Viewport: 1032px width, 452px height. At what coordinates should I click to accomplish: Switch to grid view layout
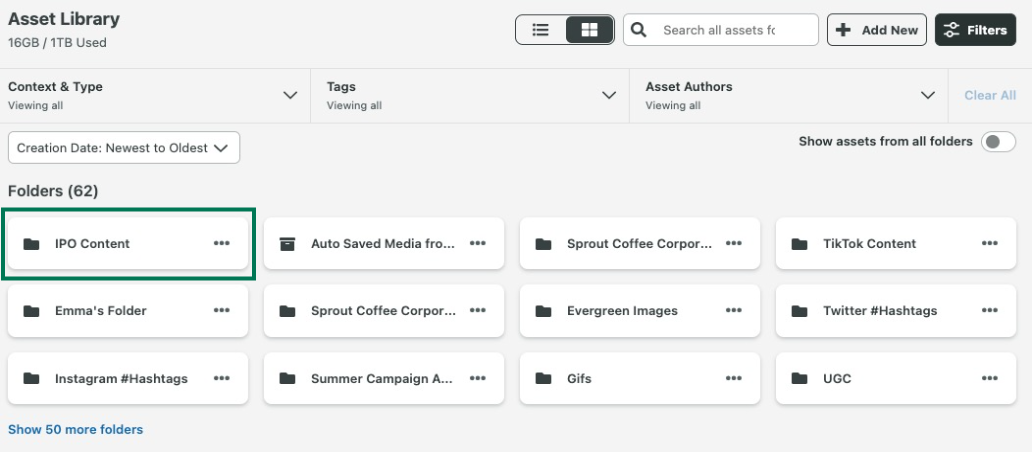click(x=589, y=30)
